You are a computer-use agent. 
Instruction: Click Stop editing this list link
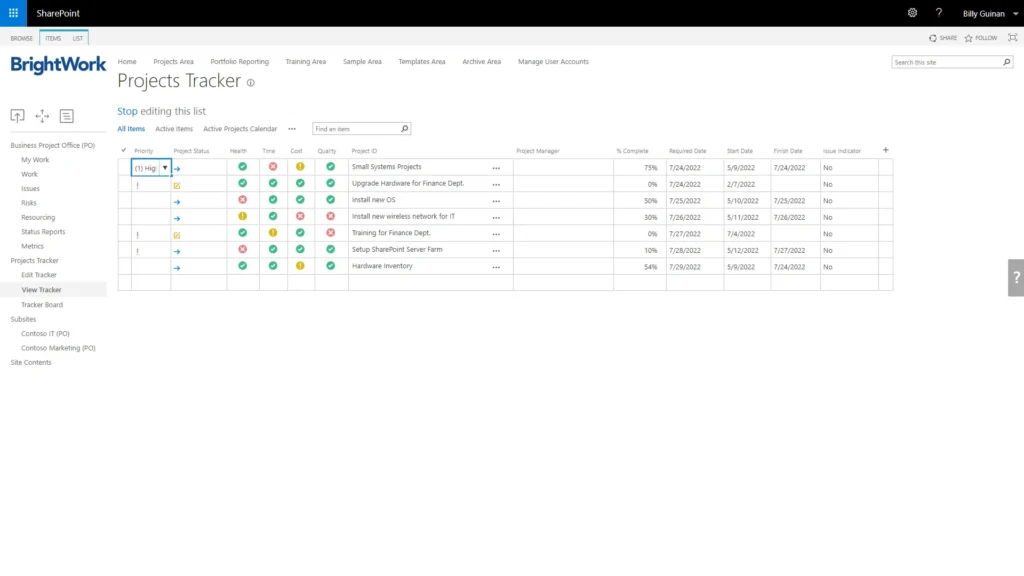(161, 111)
